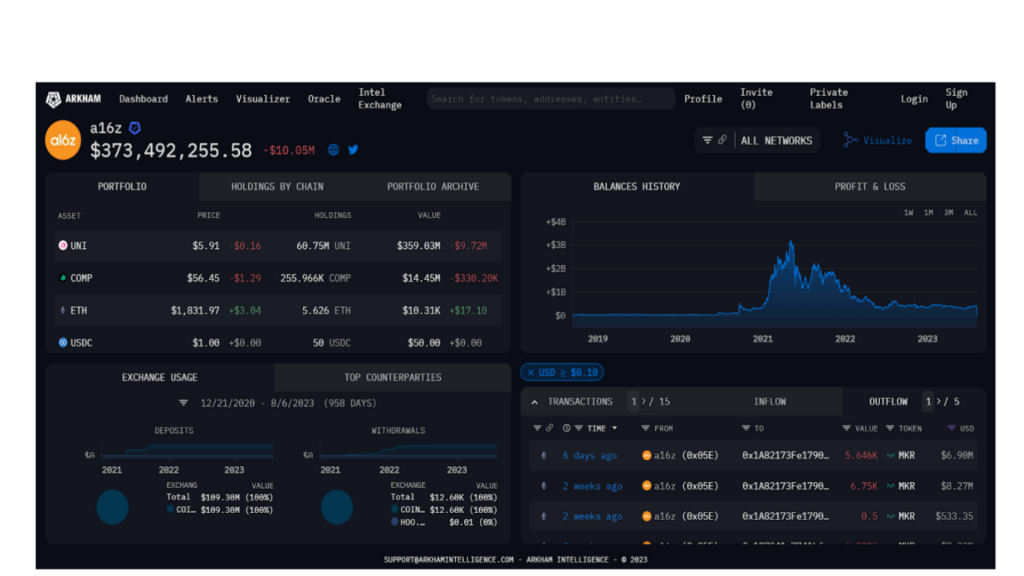
Task: Click the withdrawals pie chart circle
Action: pos(337,507)
